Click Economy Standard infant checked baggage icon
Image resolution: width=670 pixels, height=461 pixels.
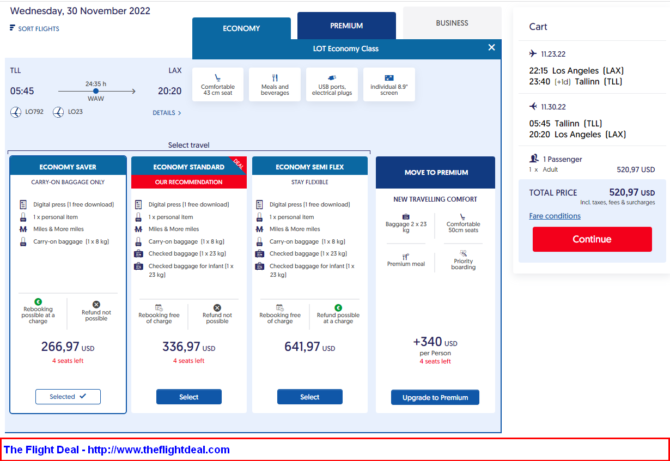point(138,266)
